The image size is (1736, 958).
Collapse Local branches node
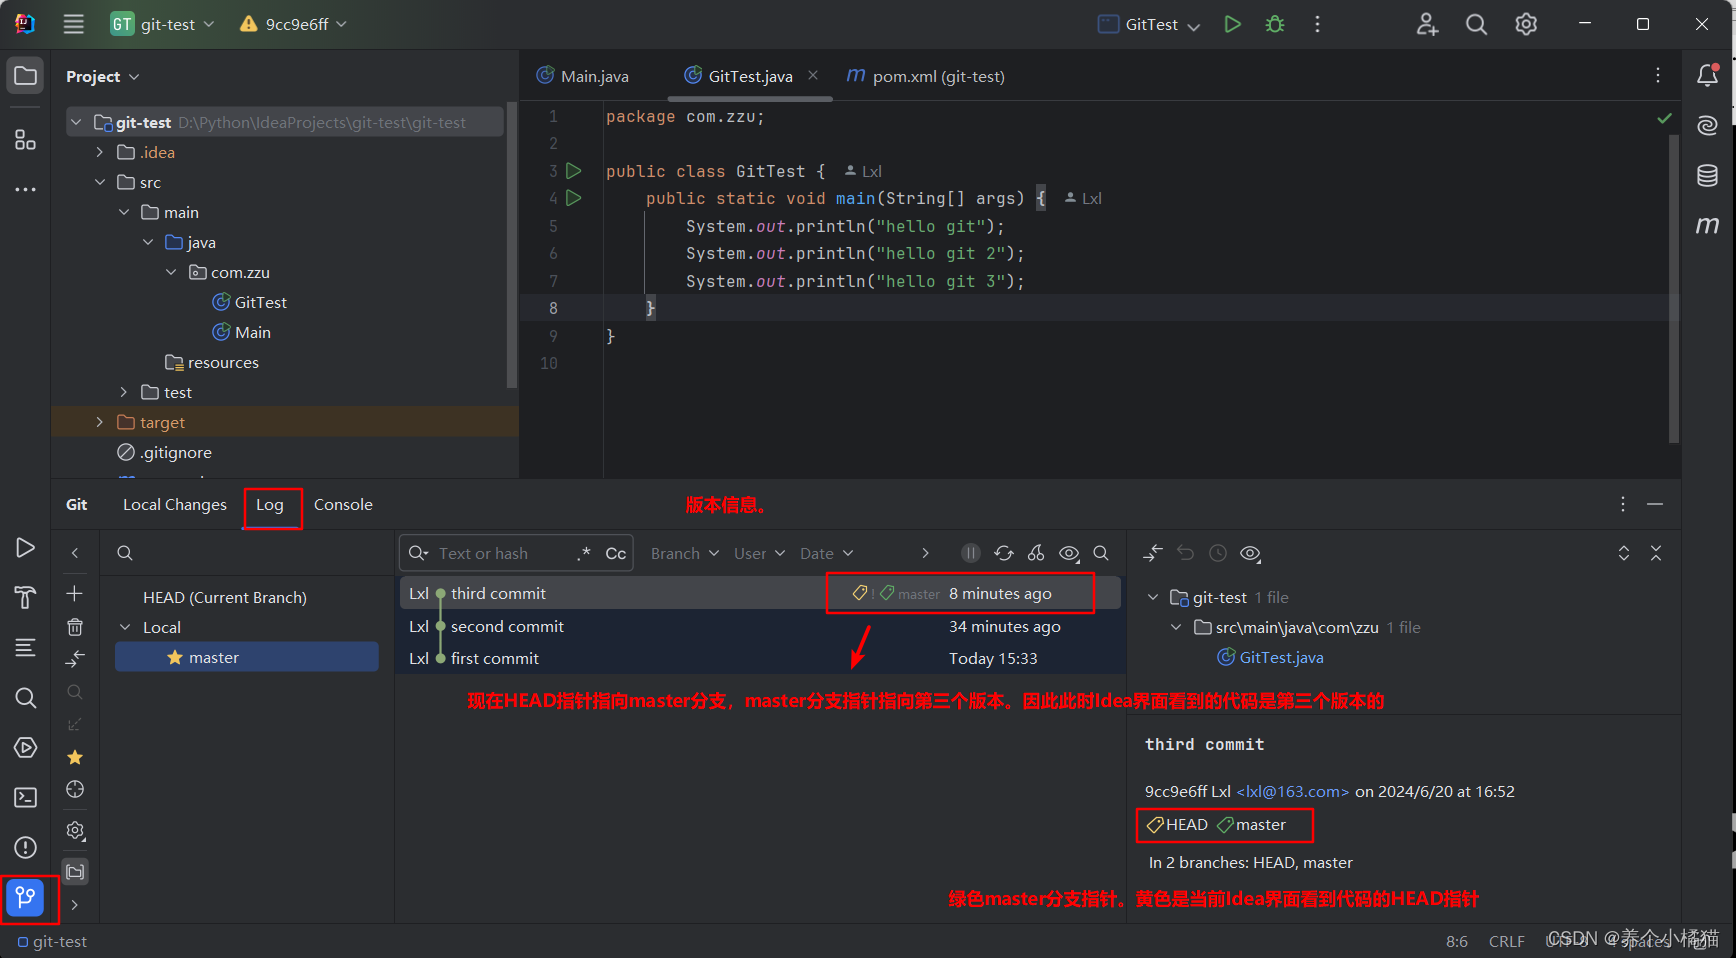(x=125, y=627)
